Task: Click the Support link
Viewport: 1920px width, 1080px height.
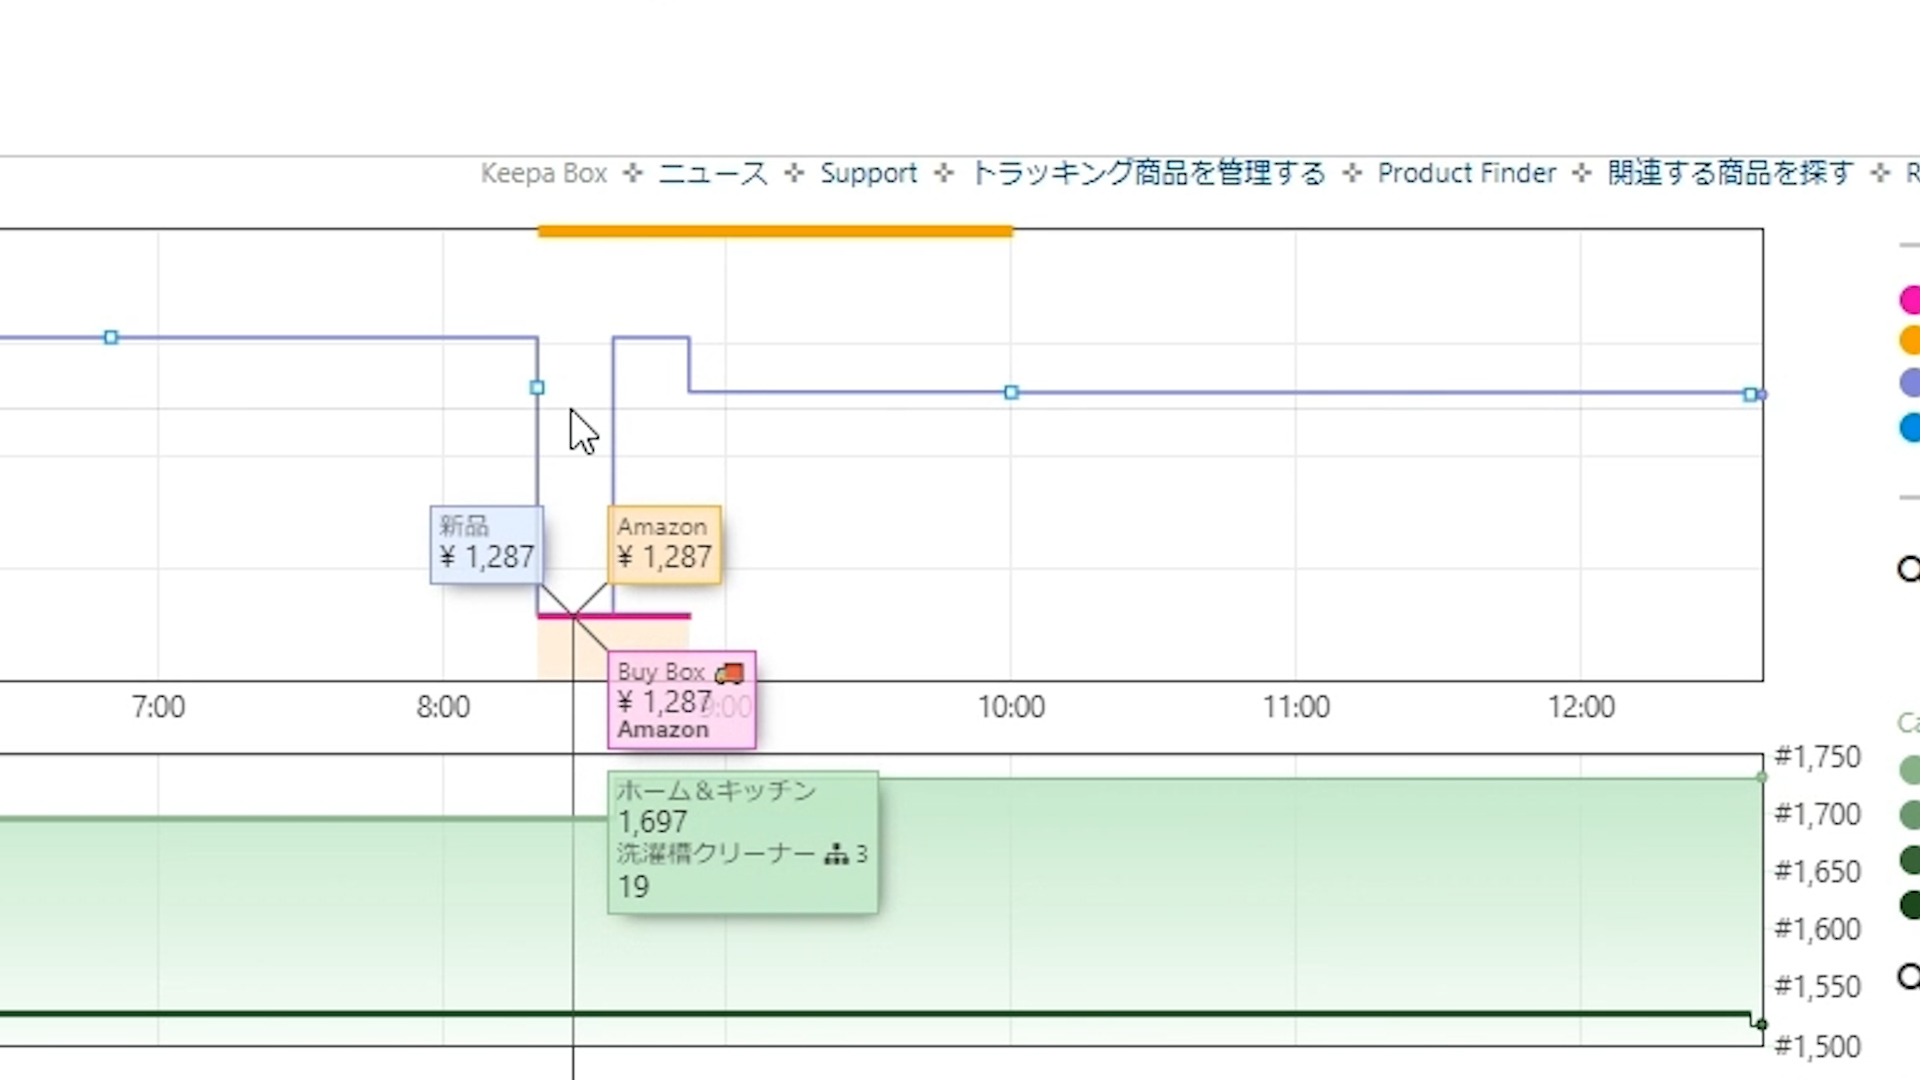Action: pos(868,173)
